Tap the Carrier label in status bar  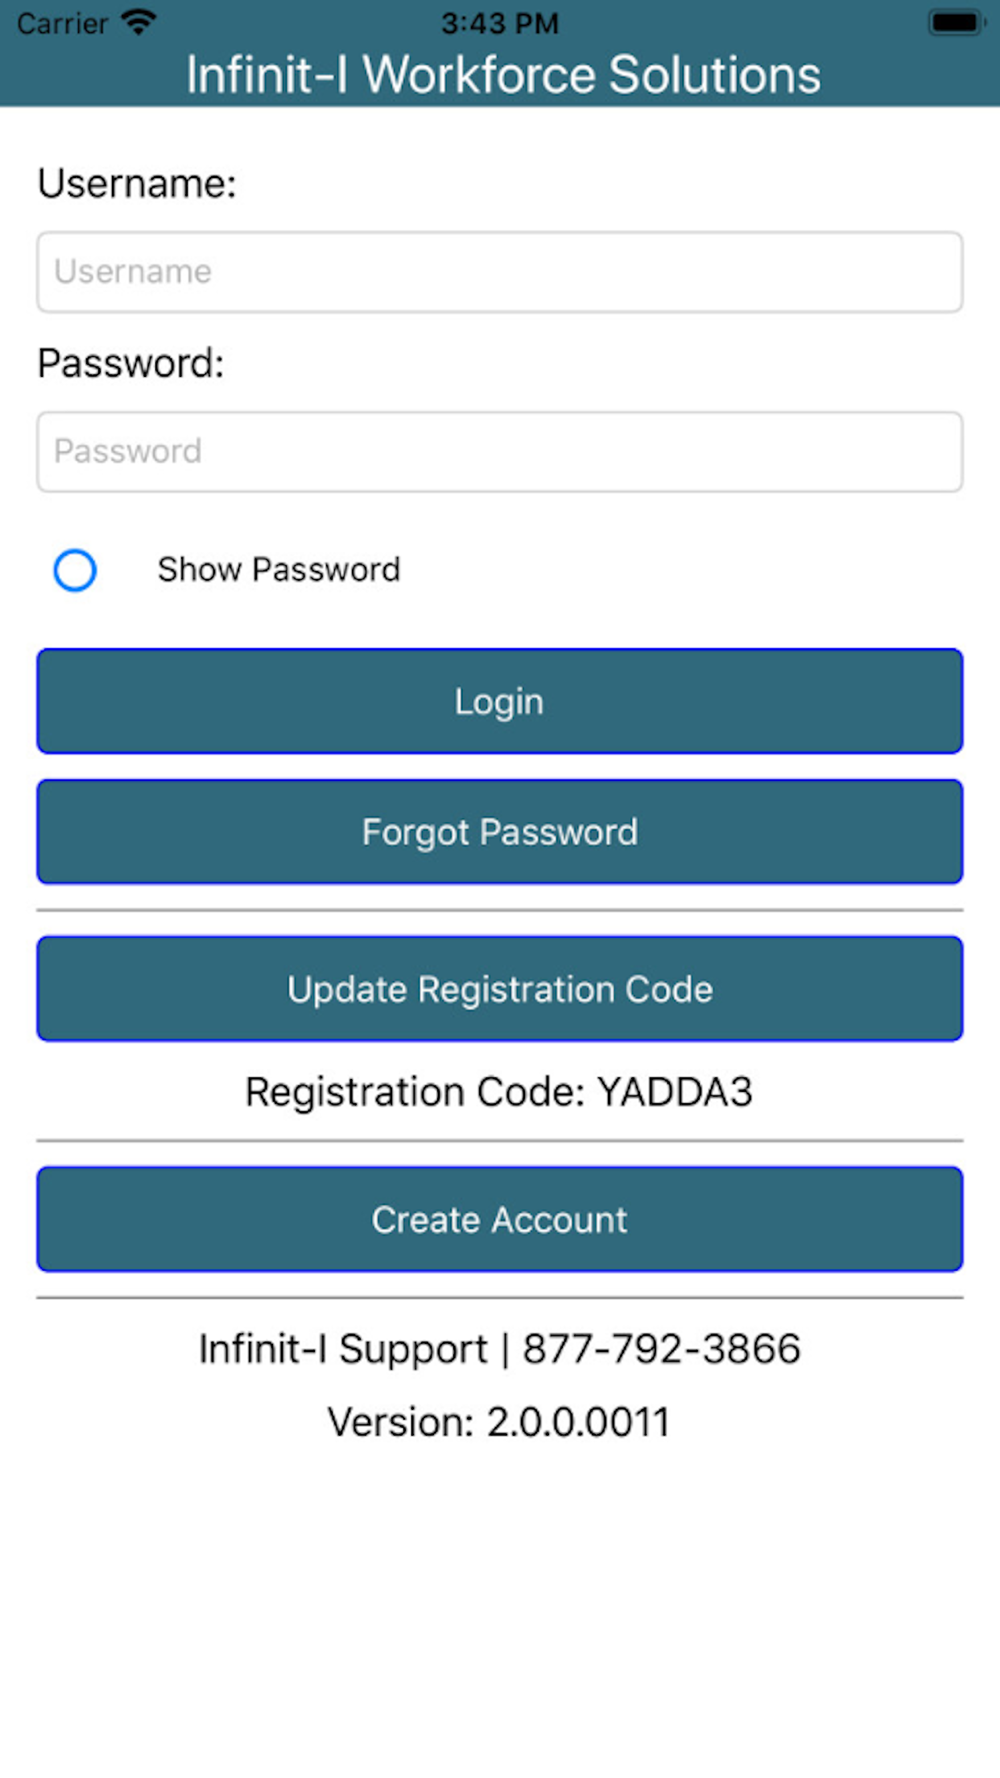(62, 23)
